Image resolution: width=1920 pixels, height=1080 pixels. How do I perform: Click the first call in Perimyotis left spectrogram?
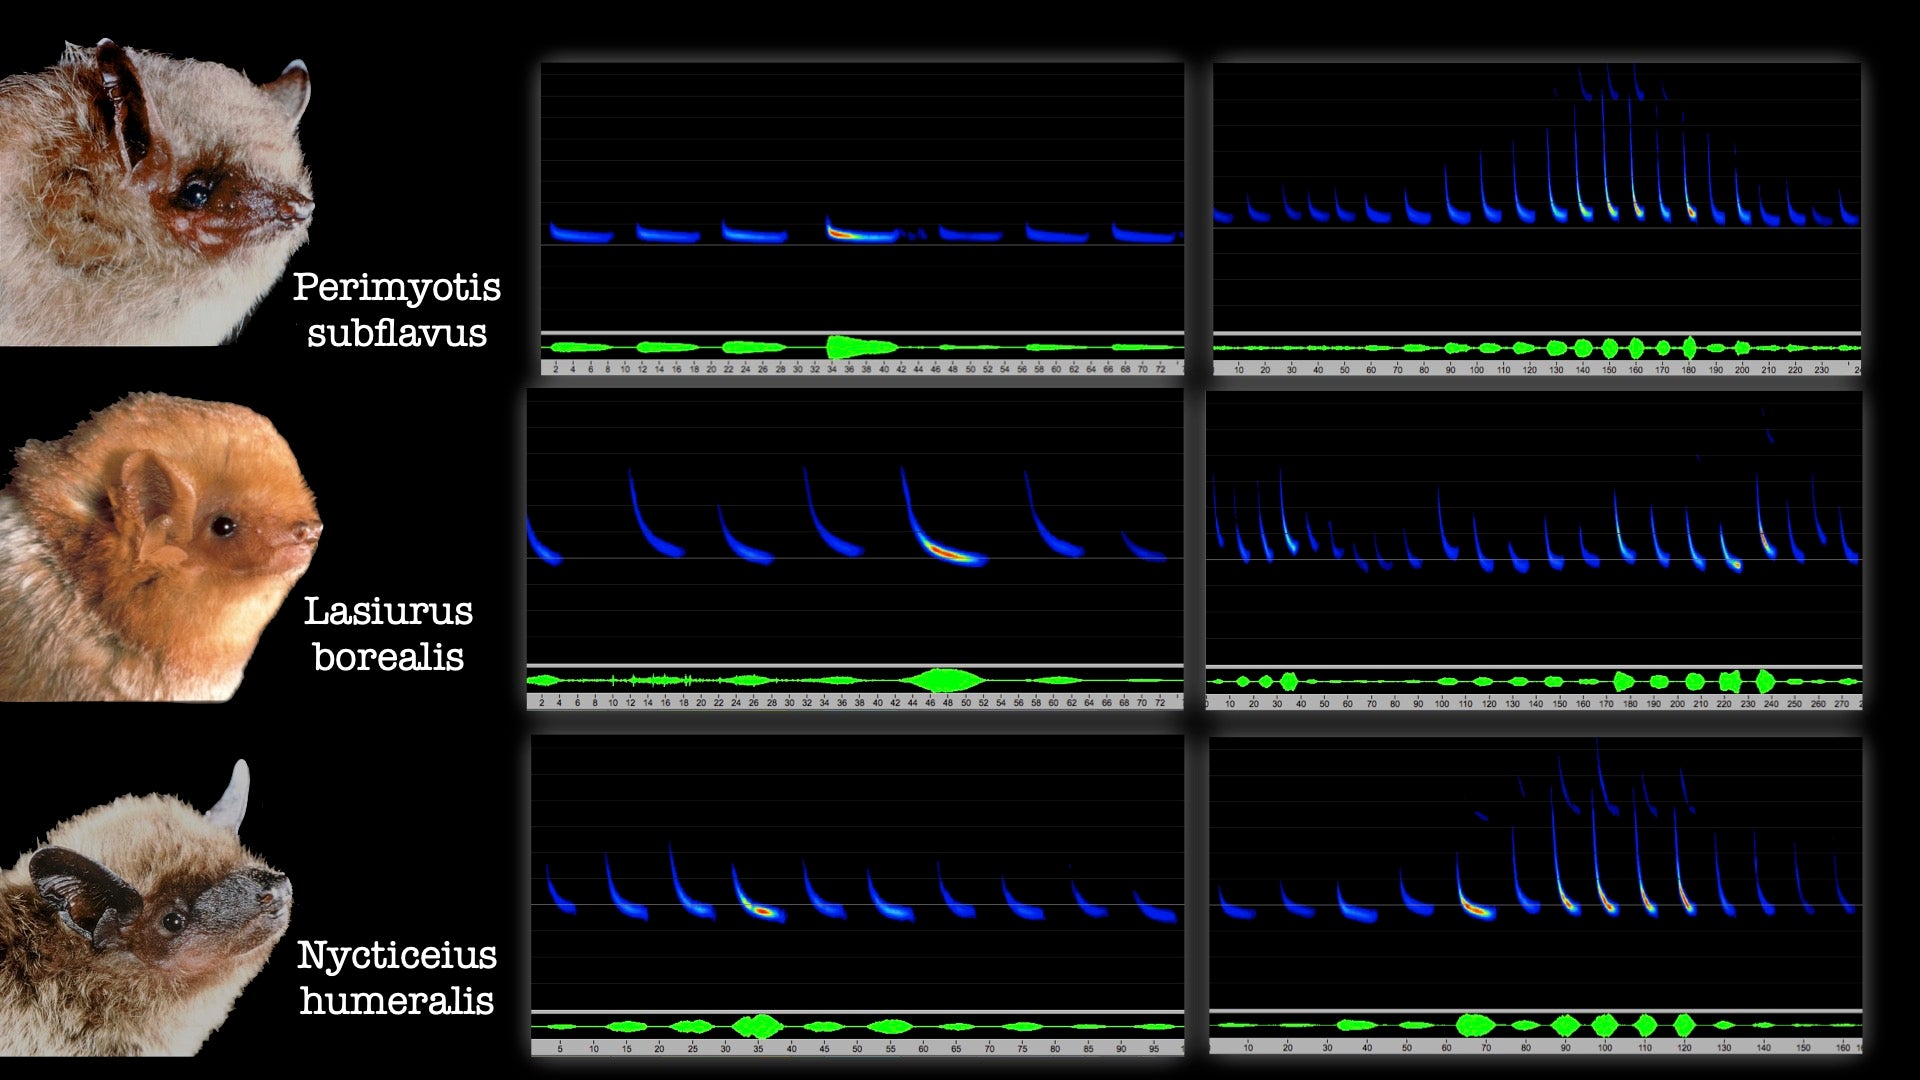pyautogui.click(x=580, y=236)
